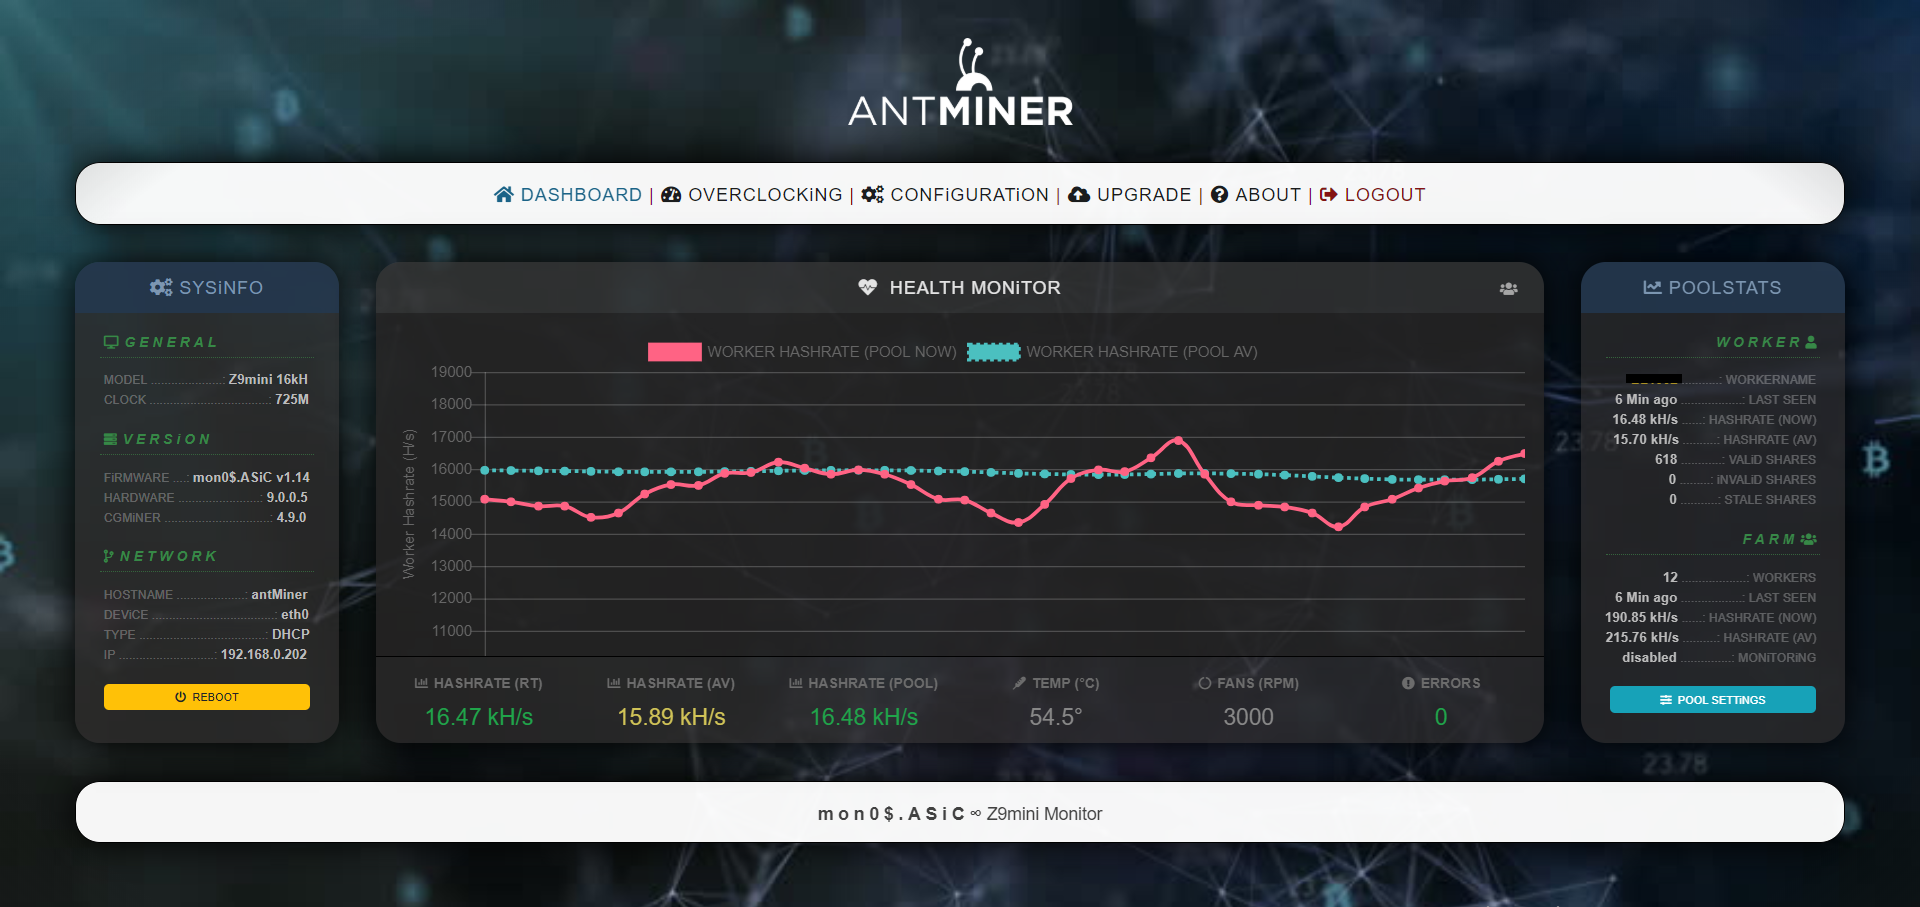Select the monitoring status disabled
The height and width of the screenshot is (907, 1920).
tap(1649, 657)
